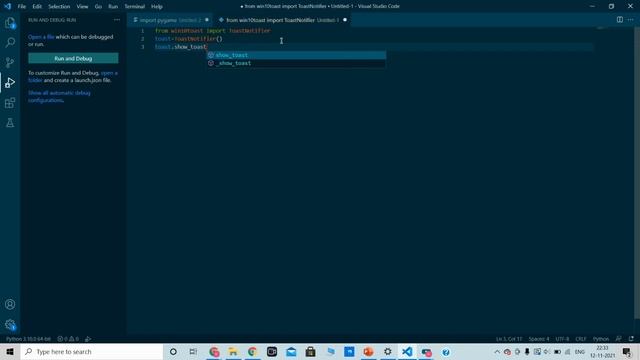This screenshot has width=640, height=360.
Task: Click Python language mode in status bar
Action: tap(600, 339)
